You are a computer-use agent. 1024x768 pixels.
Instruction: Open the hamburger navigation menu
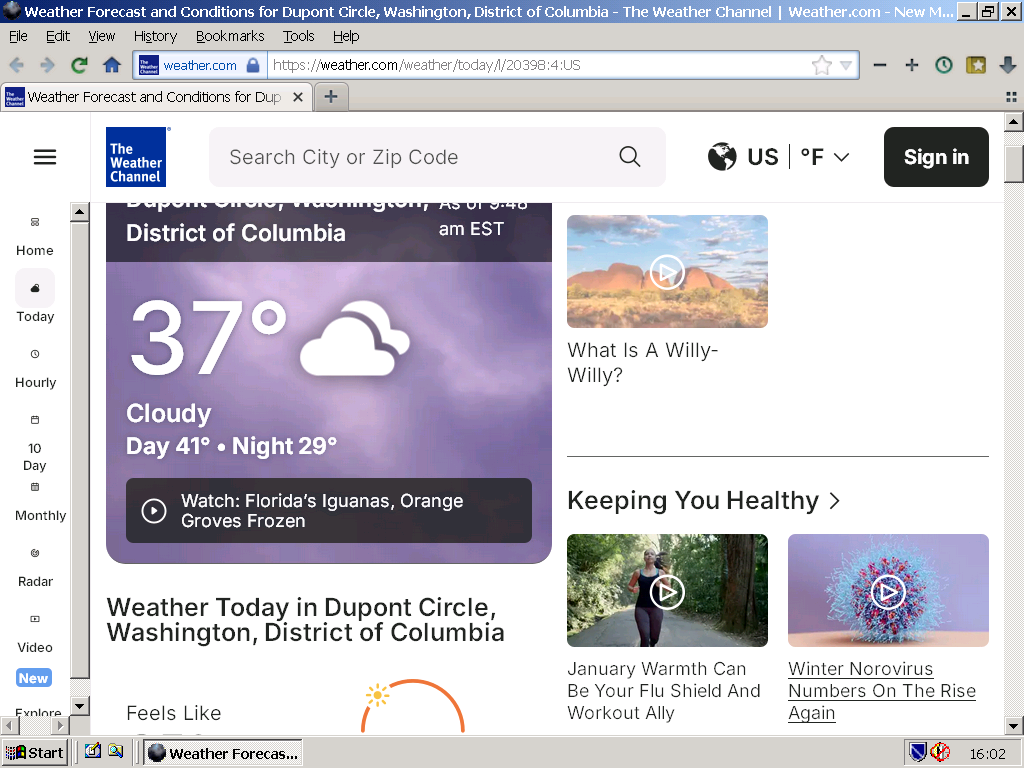click(45, 157)
